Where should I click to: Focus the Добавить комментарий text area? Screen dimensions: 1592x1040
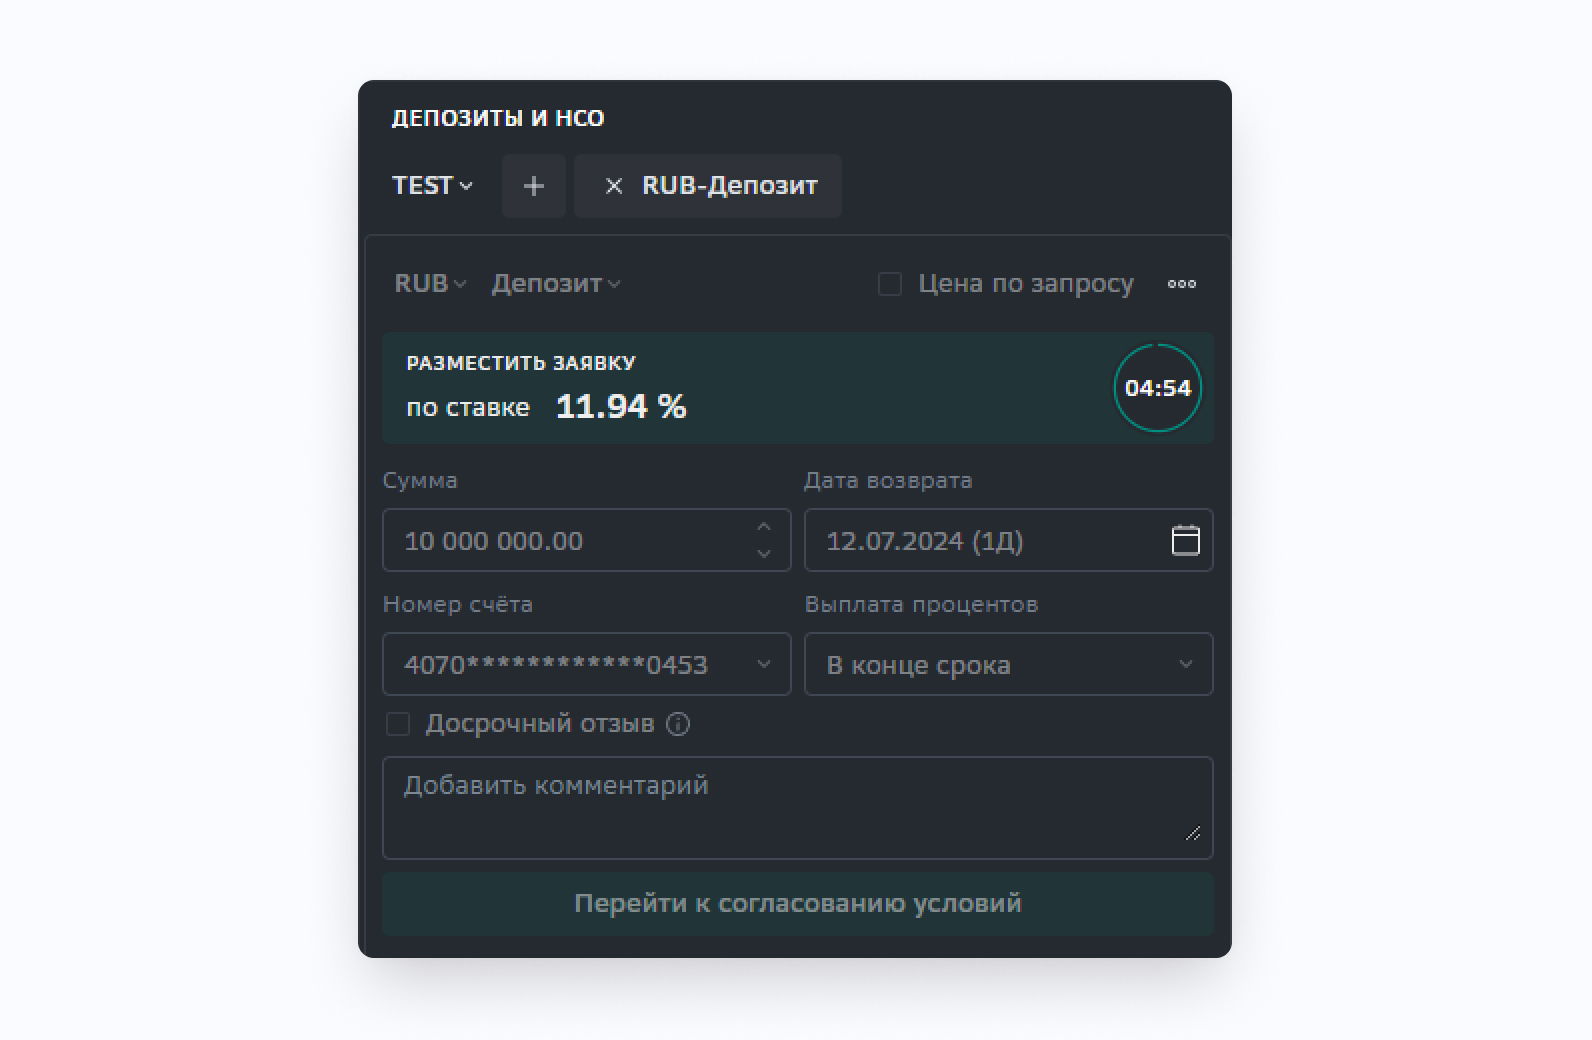pyautogui.click(x=798, y=808)
